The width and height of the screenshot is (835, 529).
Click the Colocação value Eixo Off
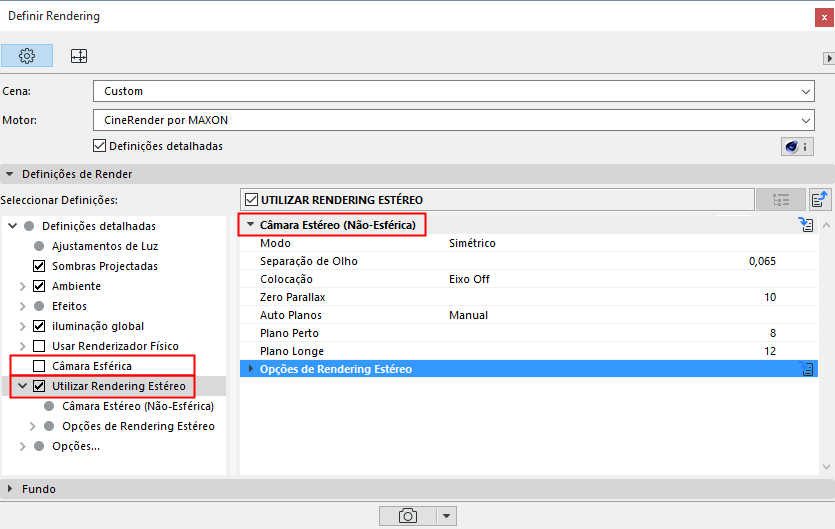[469, 279]
